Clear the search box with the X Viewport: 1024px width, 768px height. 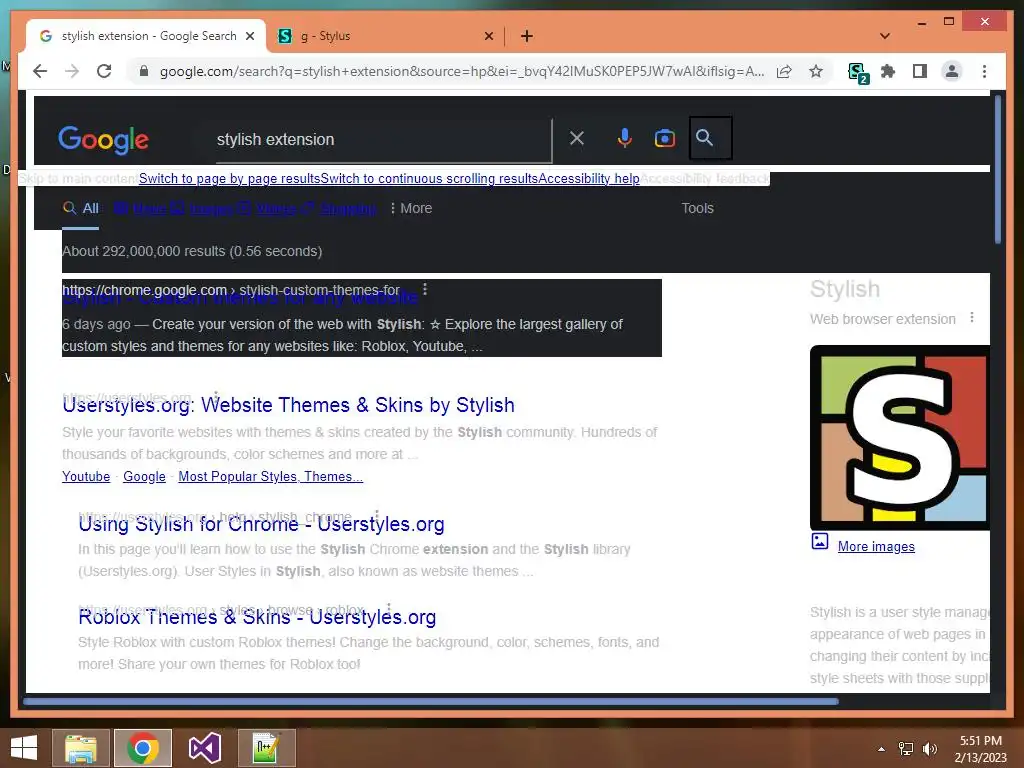click(x=577, y=138)
